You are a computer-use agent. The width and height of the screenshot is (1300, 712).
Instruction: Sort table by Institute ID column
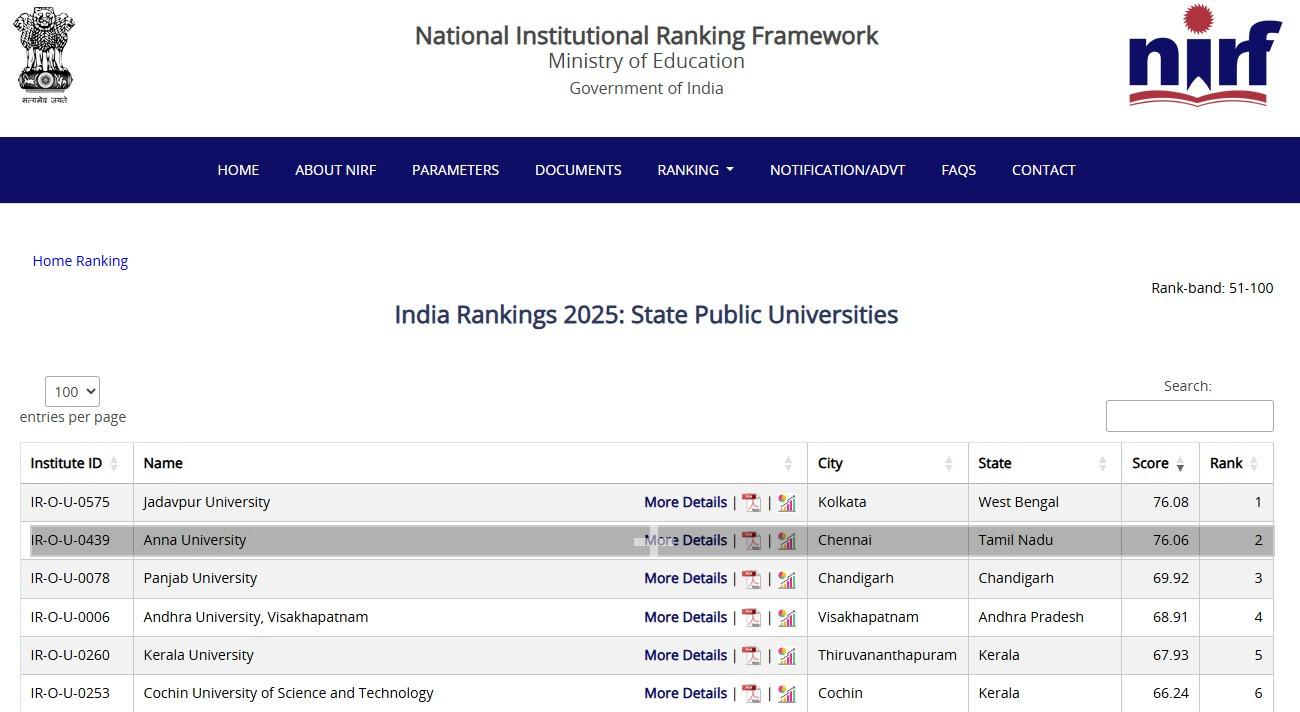coord(76,463)
